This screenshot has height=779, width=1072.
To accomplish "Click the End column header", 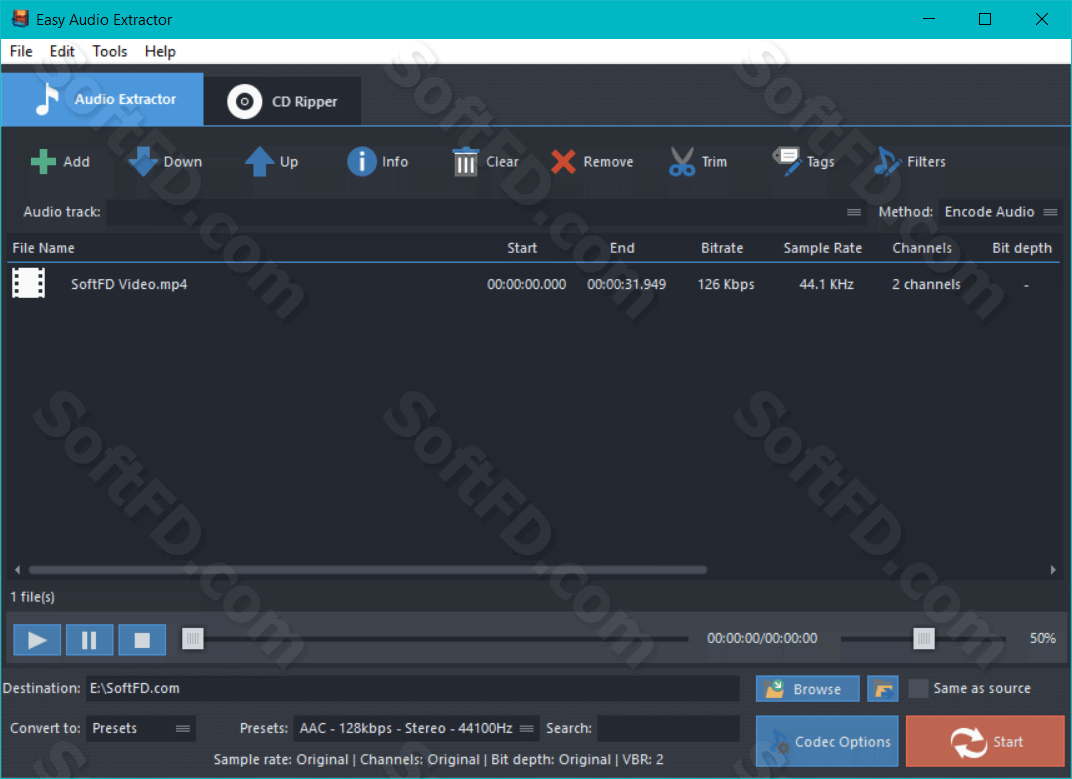I will [622, 248].
